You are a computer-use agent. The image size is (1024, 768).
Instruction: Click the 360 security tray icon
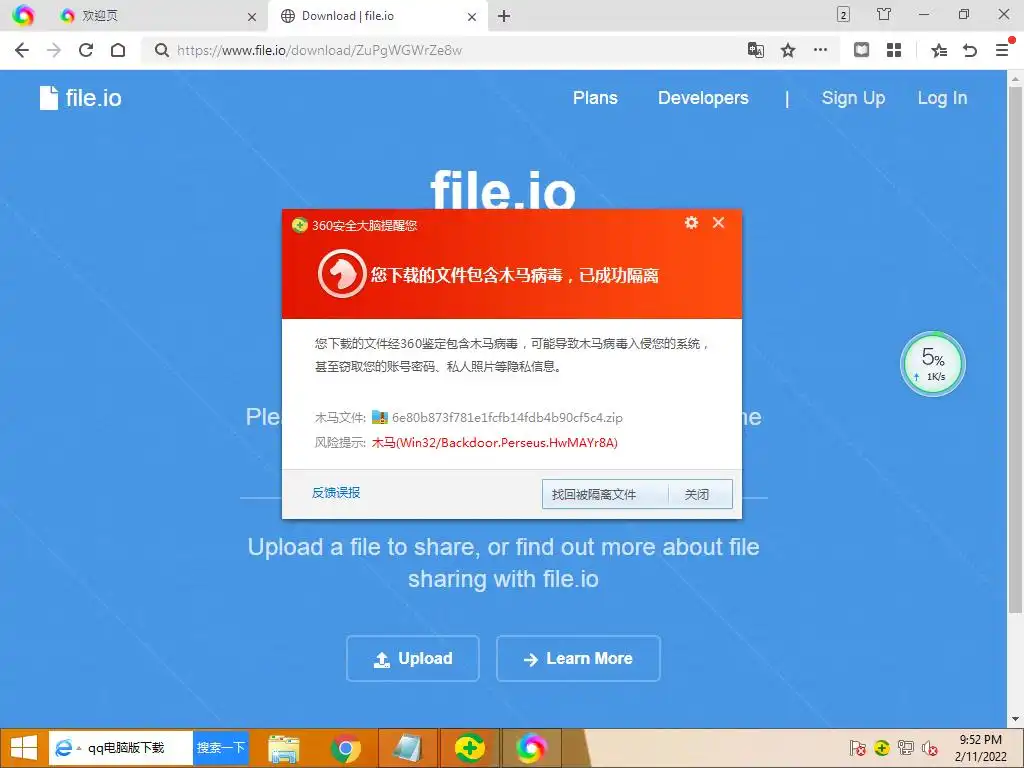pos(882,748)
